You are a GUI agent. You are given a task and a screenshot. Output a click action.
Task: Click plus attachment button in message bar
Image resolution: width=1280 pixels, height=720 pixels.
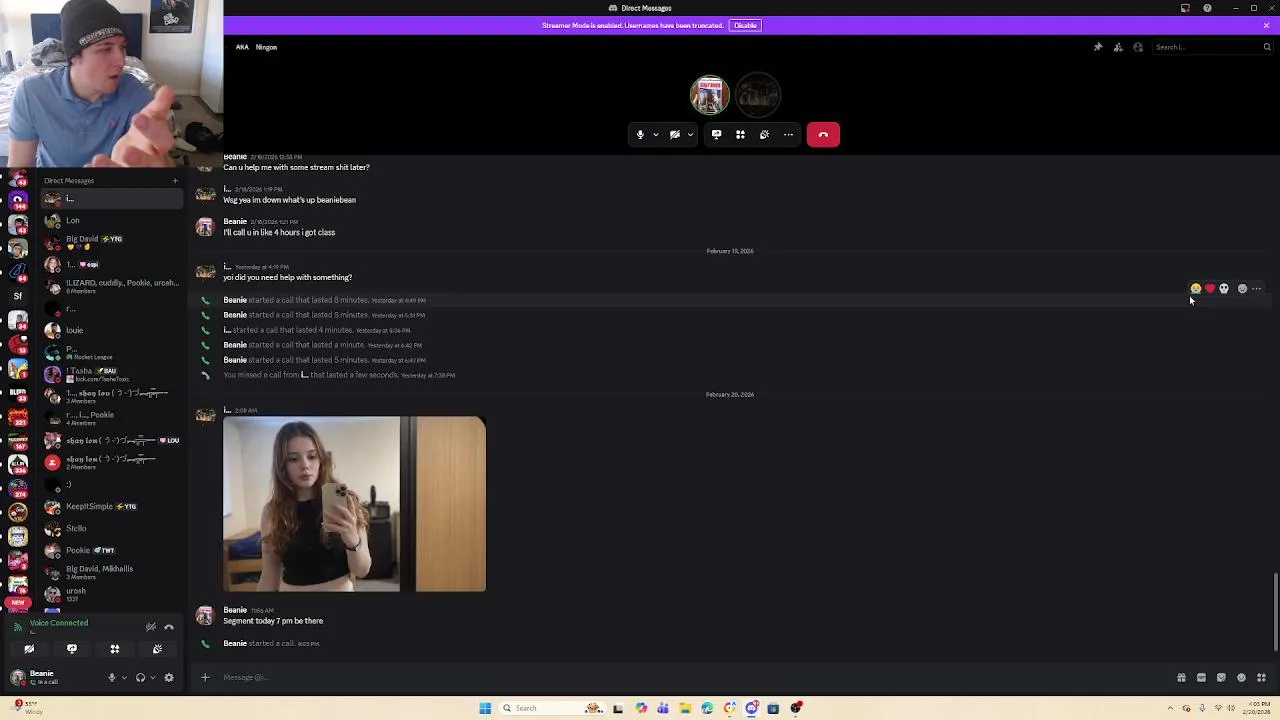click(x=205, y=678)
